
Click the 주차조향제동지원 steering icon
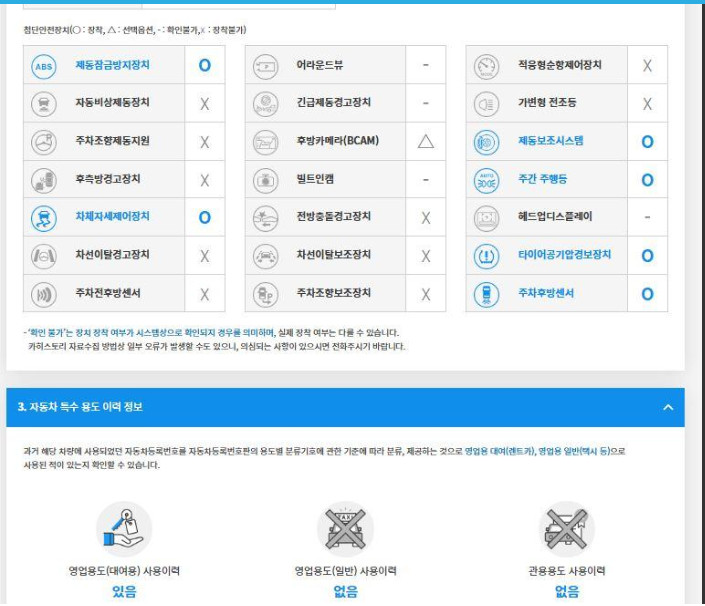44,142
